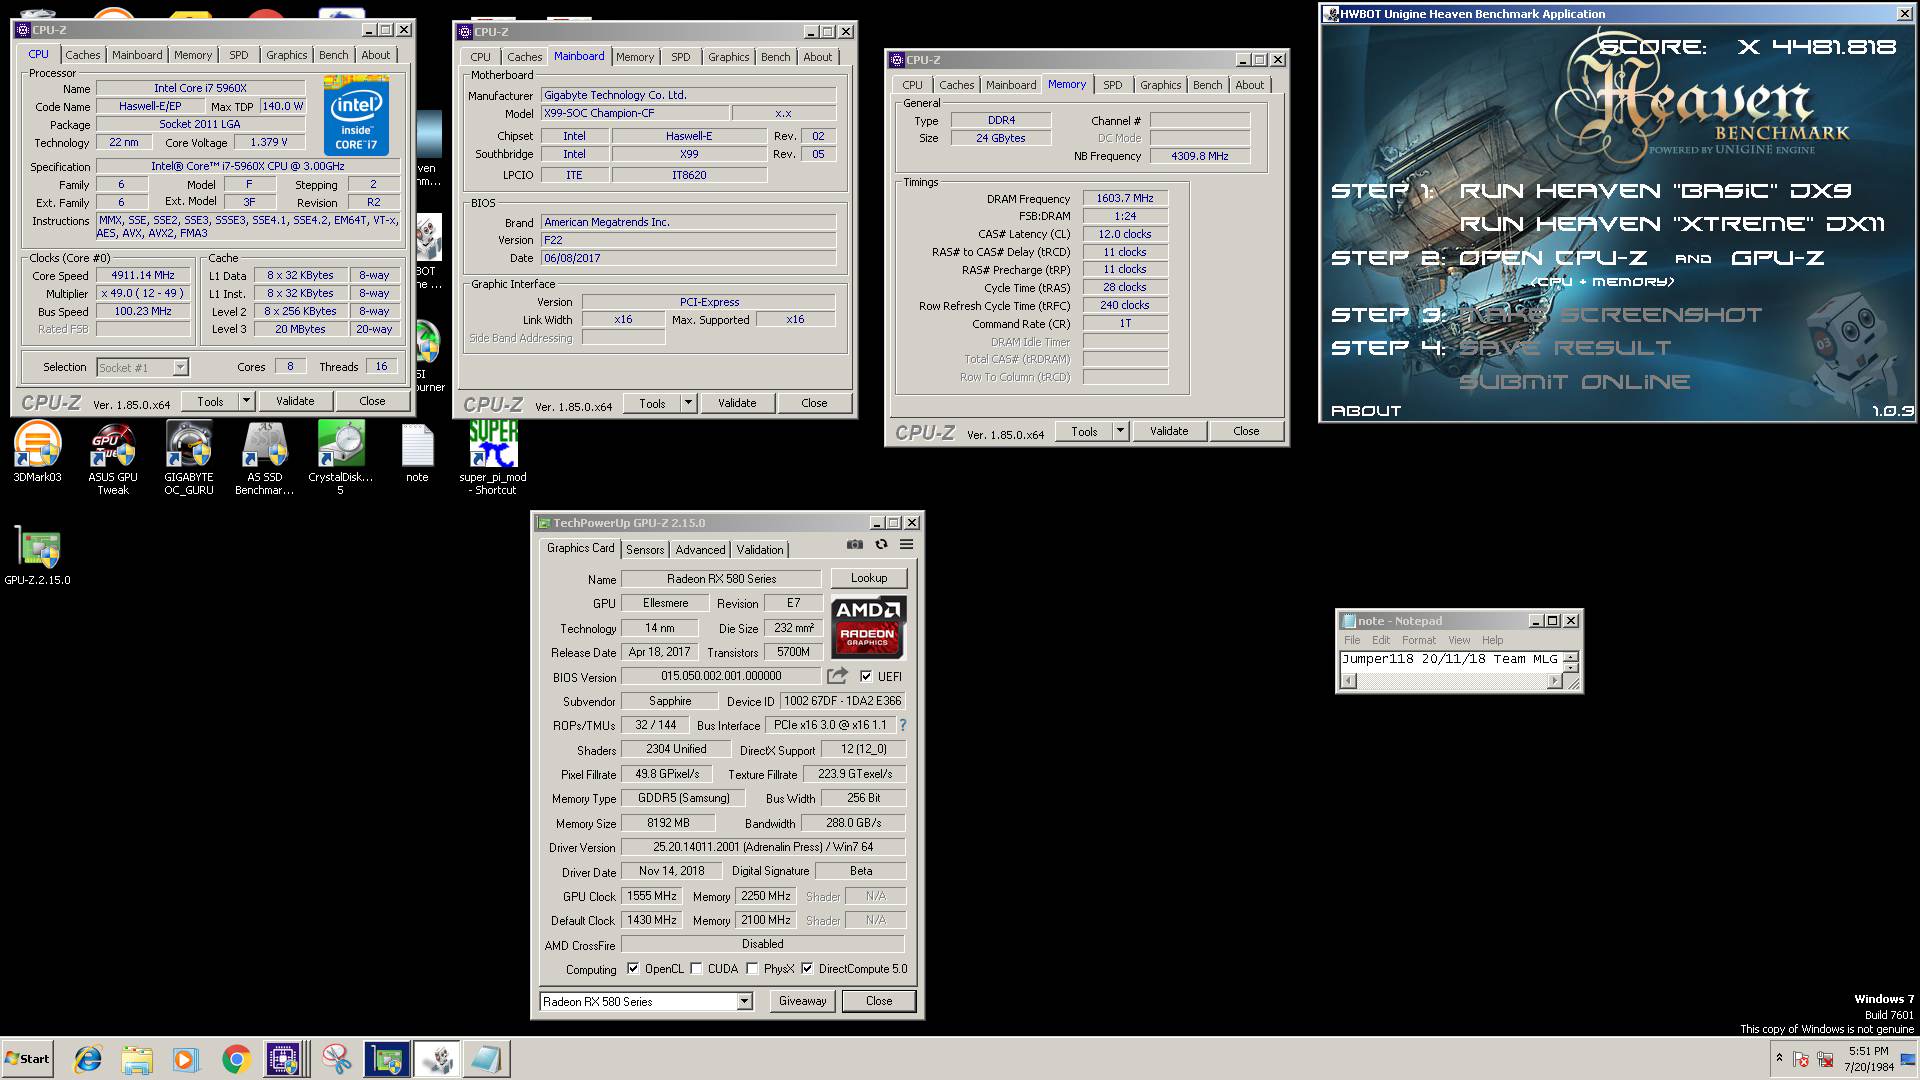The image size is (1920, 1080).
Task: Toggle the OpenCL computing checkbox
Action: pyautogui.click(x=633, y=969)
